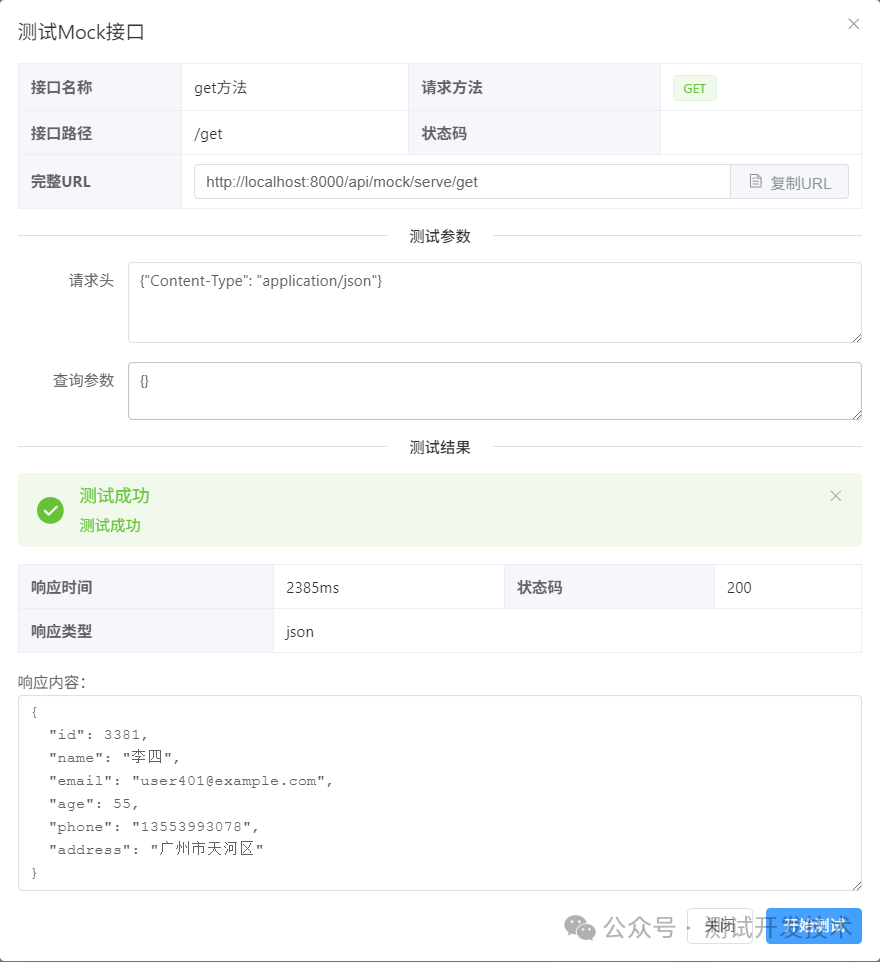The image size is (880, 962).
Task: Click the 测试结果 section divider label
Action: pos(440,447)
